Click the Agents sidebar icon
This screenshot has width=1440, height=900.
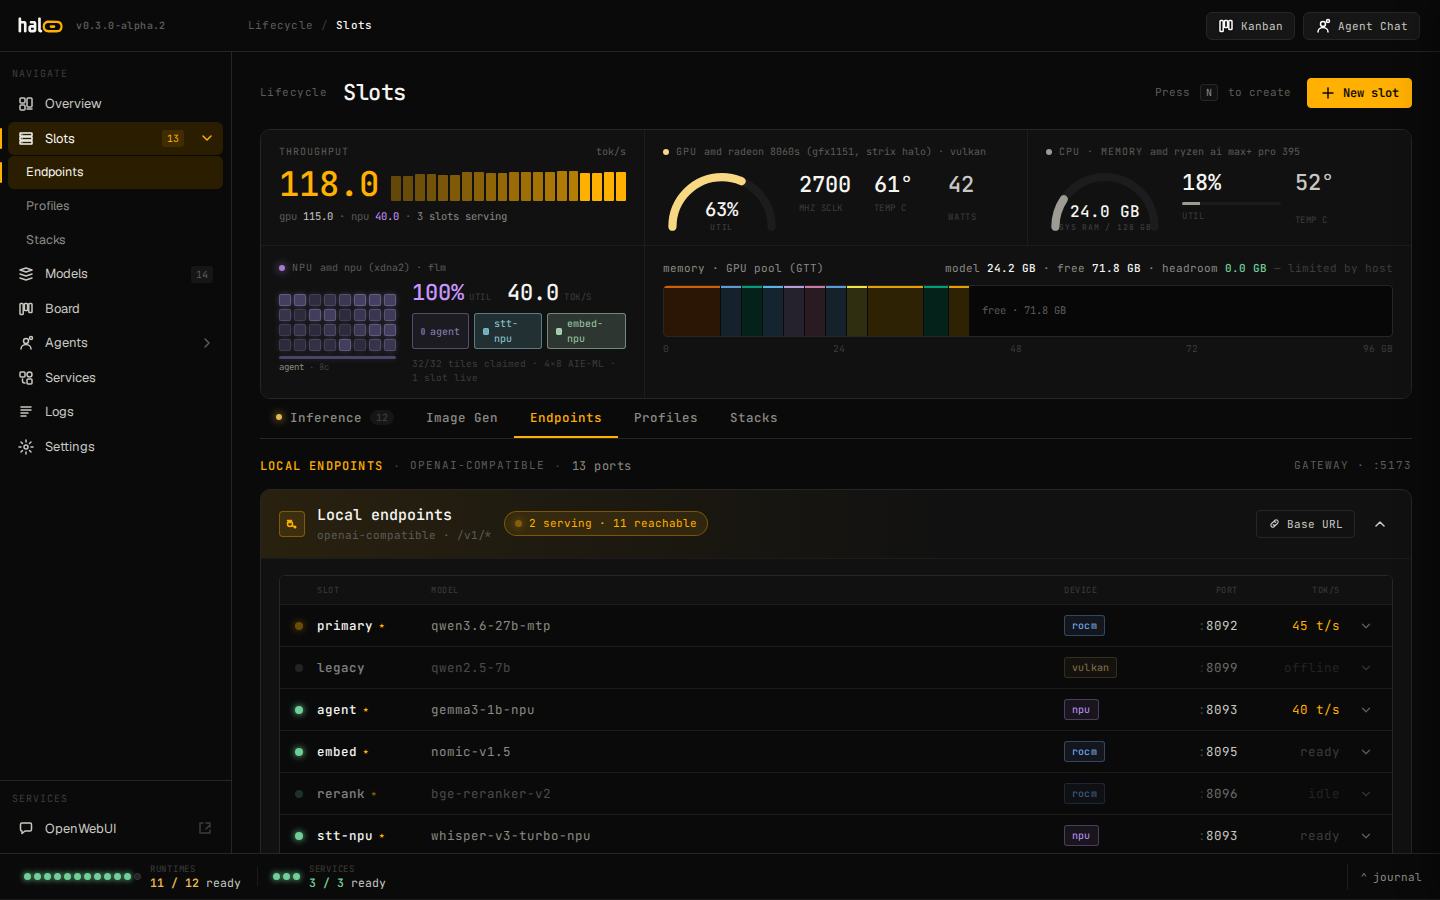click(x=26, y=343)
